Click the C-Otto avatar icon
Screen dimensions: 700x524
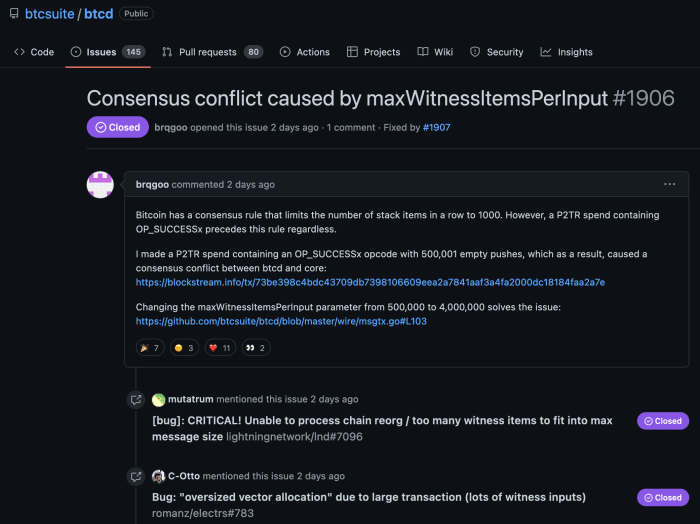[x=158, y=476]
